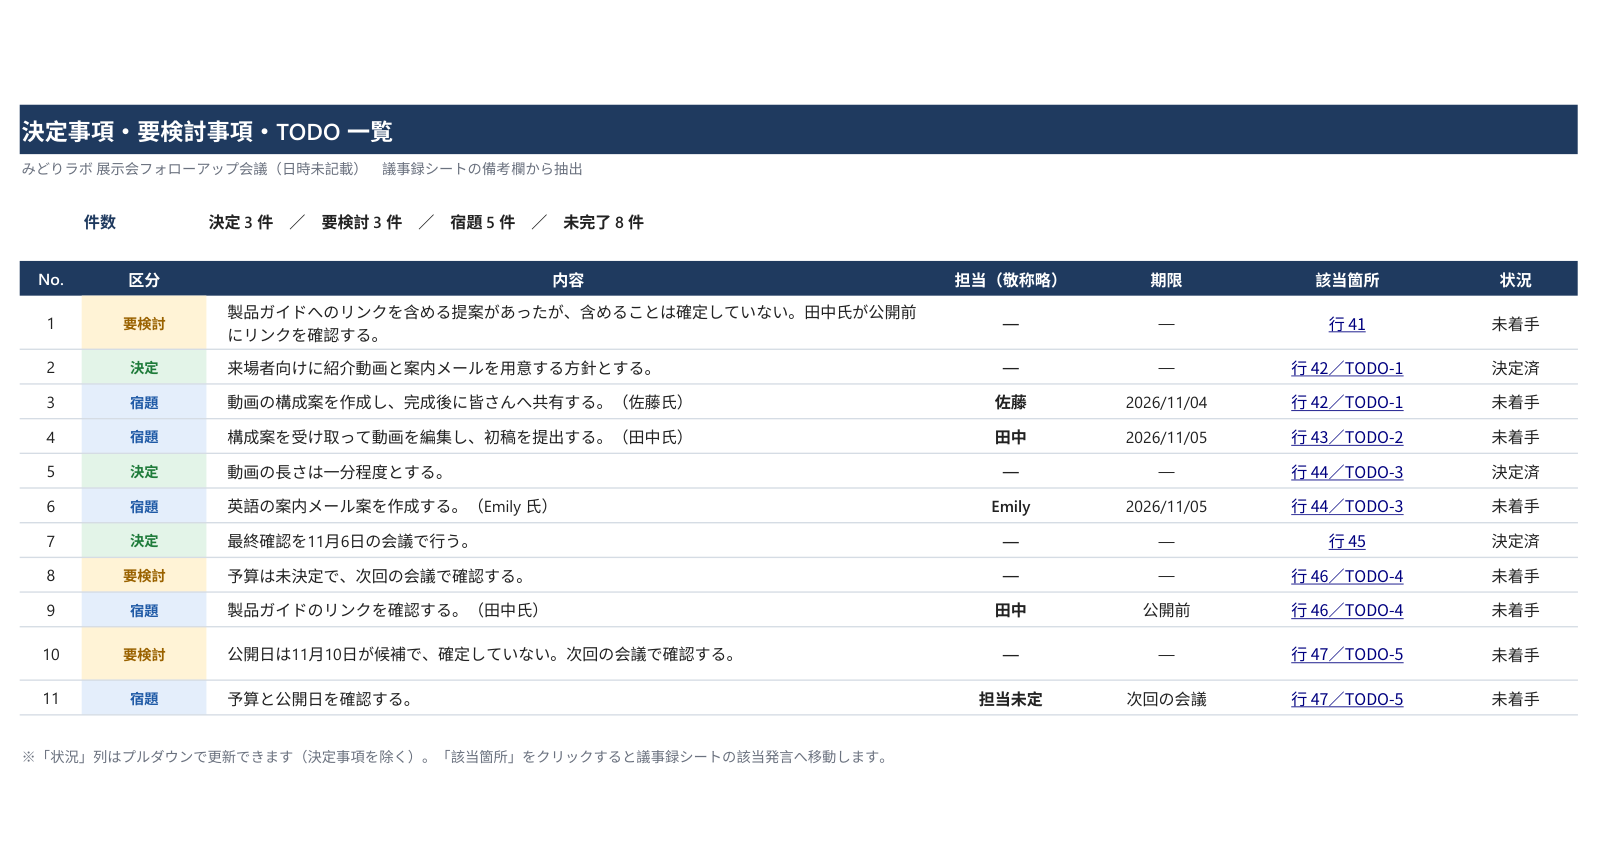Select the 決定 3 件 count

241,222
